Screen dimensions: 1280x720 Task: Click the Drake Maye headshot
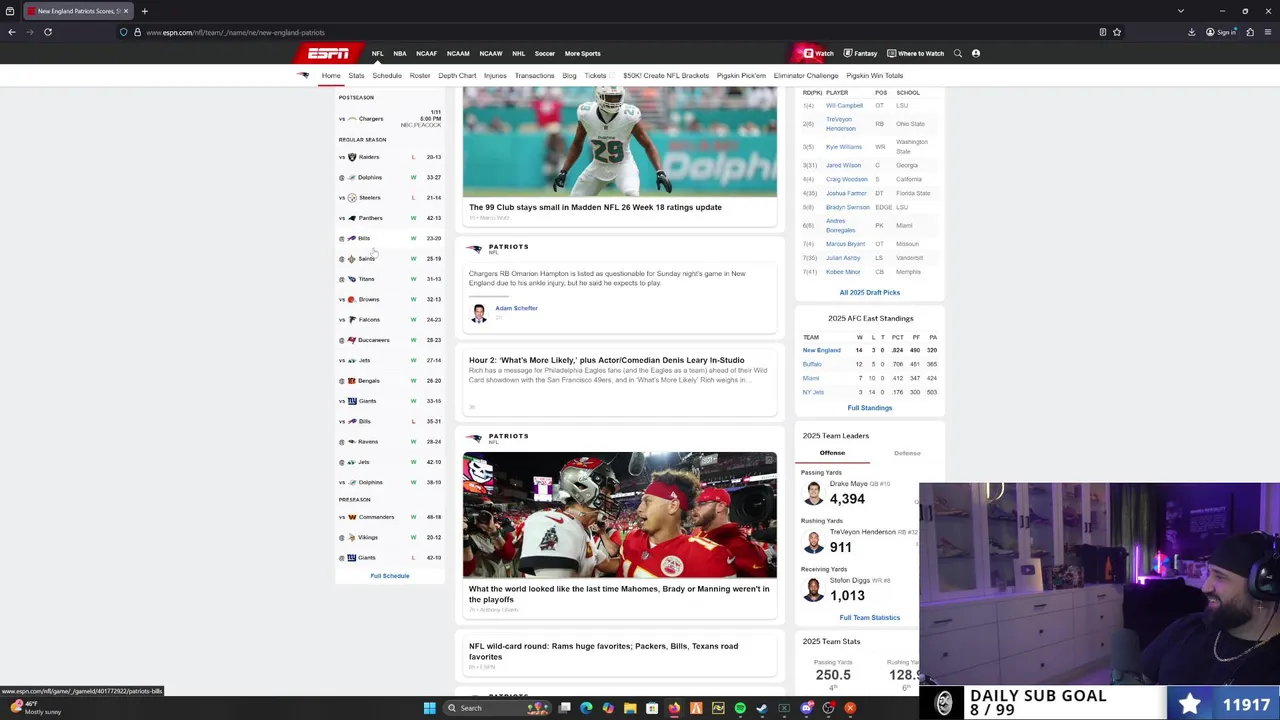click(x=814, y=494)
